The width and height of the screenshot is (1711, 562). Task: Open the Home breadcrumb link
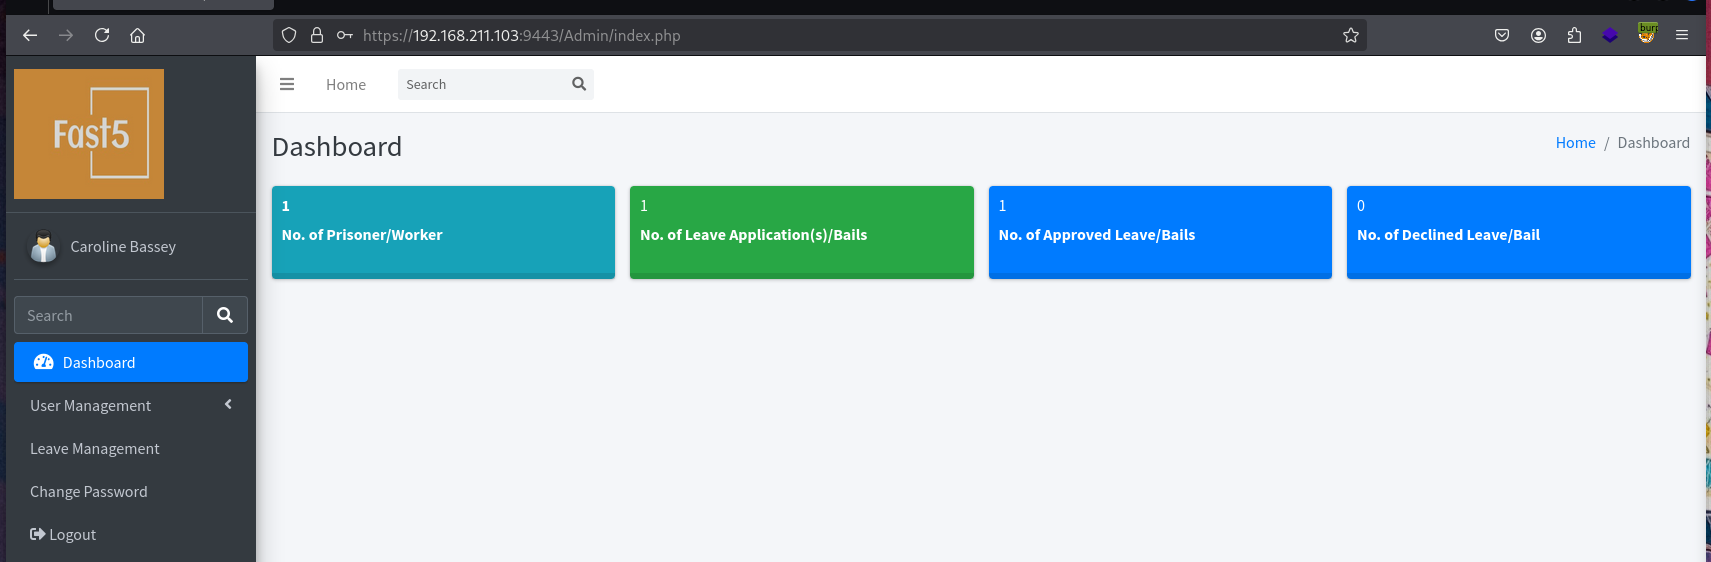[x=1575, y=143]
